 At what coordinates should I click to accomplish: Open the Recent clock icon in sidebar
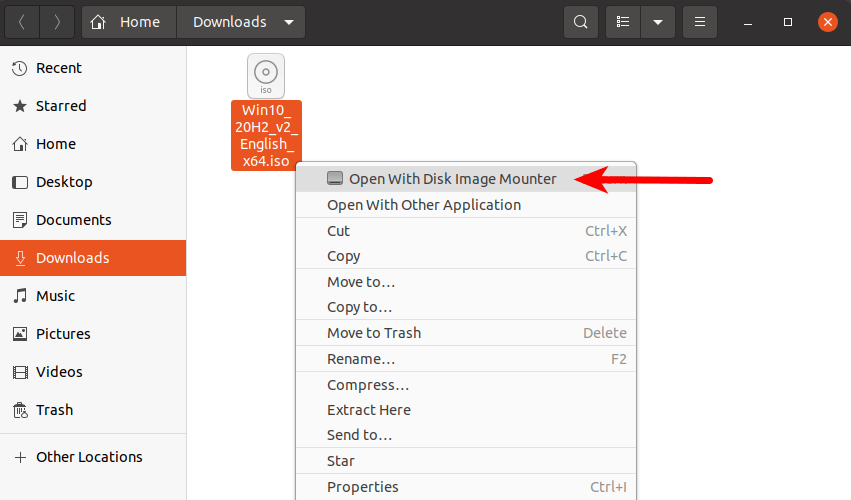[19, 68]
